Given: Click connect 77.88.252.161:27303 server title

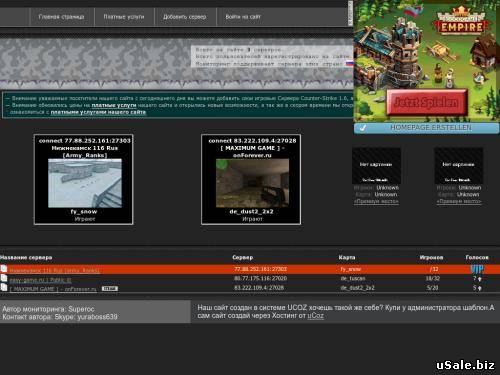Looking at the screenshot, I should [x=85, y=141].
